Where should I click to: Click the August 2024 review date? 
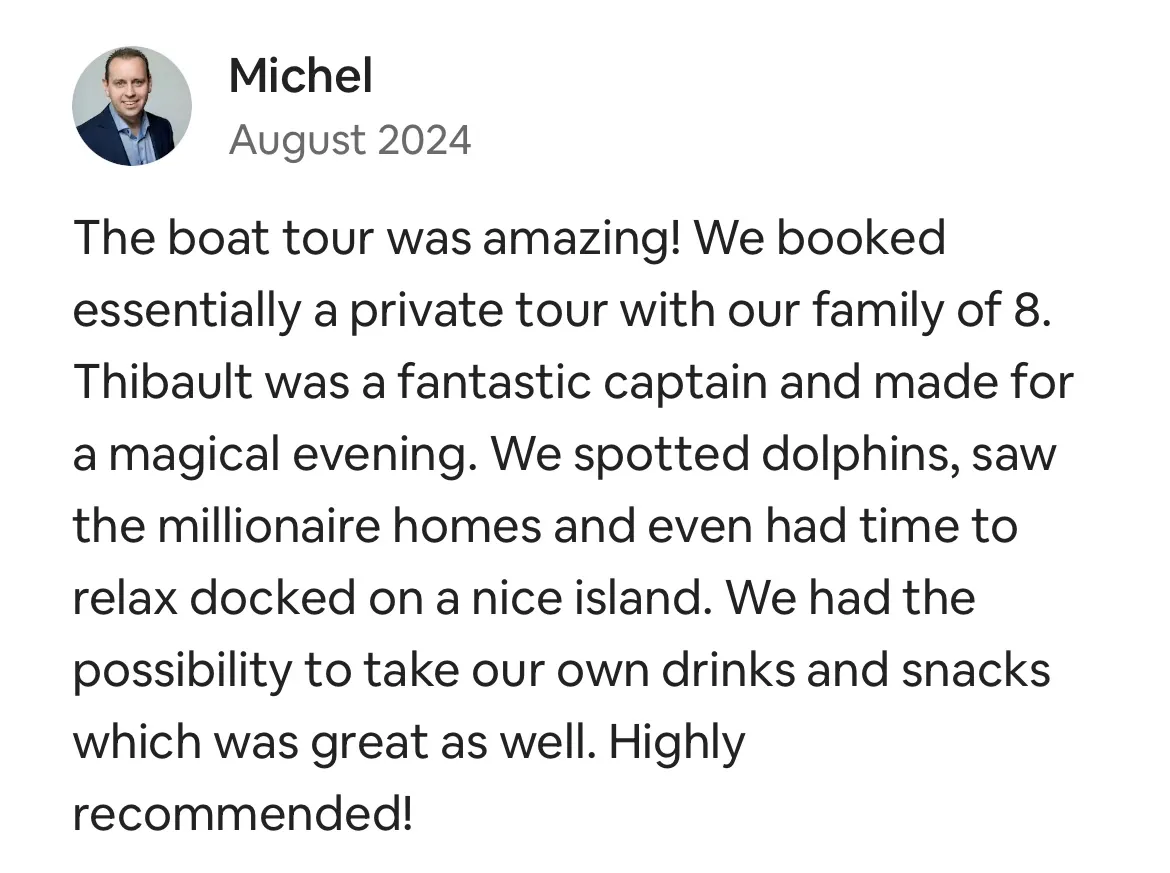pos(349,140)
